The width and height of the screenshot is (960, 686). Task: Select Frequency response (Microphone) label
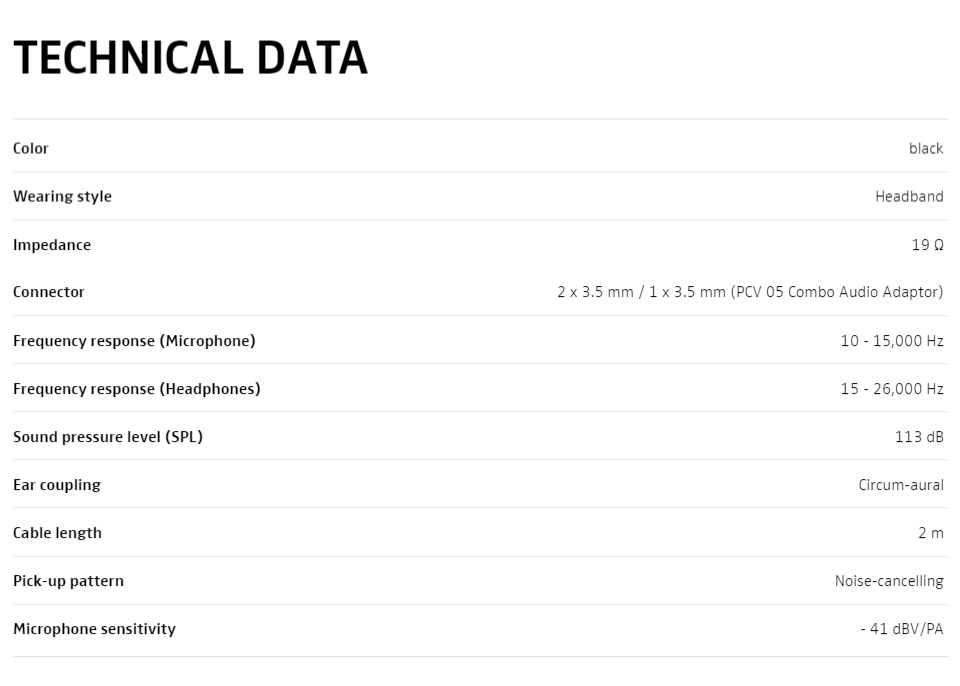pos(134,341)
